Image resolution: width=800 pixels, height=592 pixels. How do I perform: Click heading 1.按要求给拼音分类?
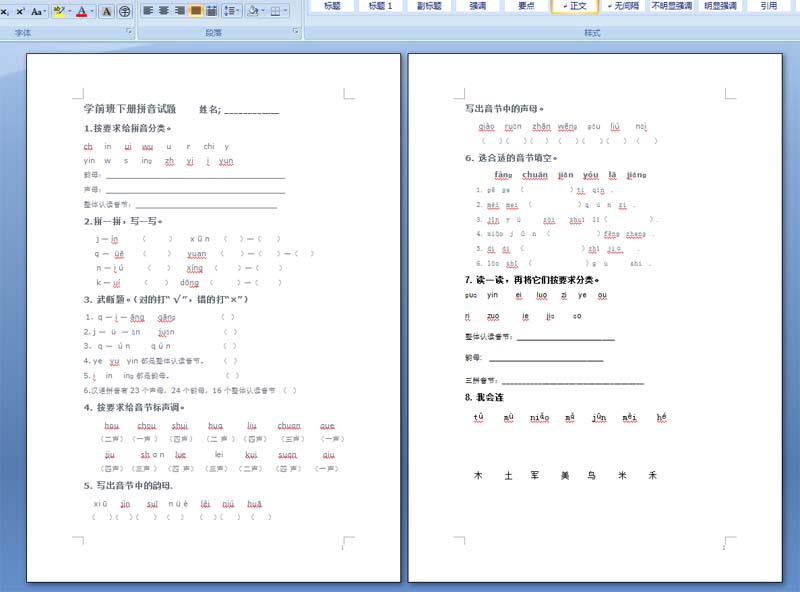(x=127, y=129)
